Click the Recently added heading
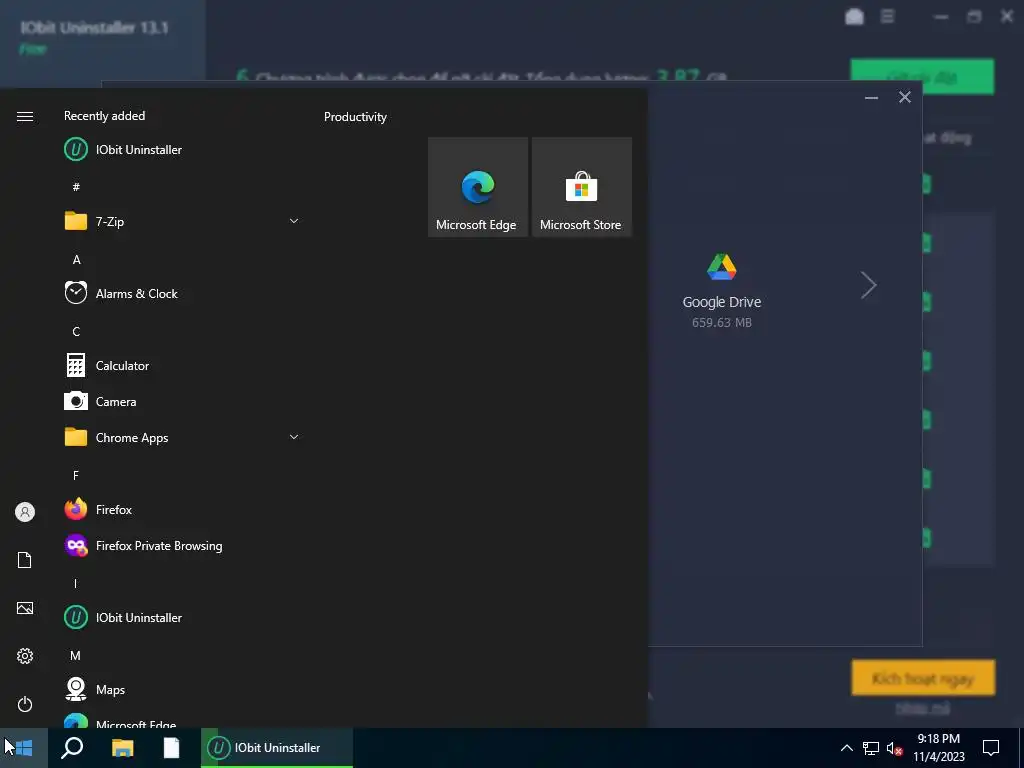 104,116
